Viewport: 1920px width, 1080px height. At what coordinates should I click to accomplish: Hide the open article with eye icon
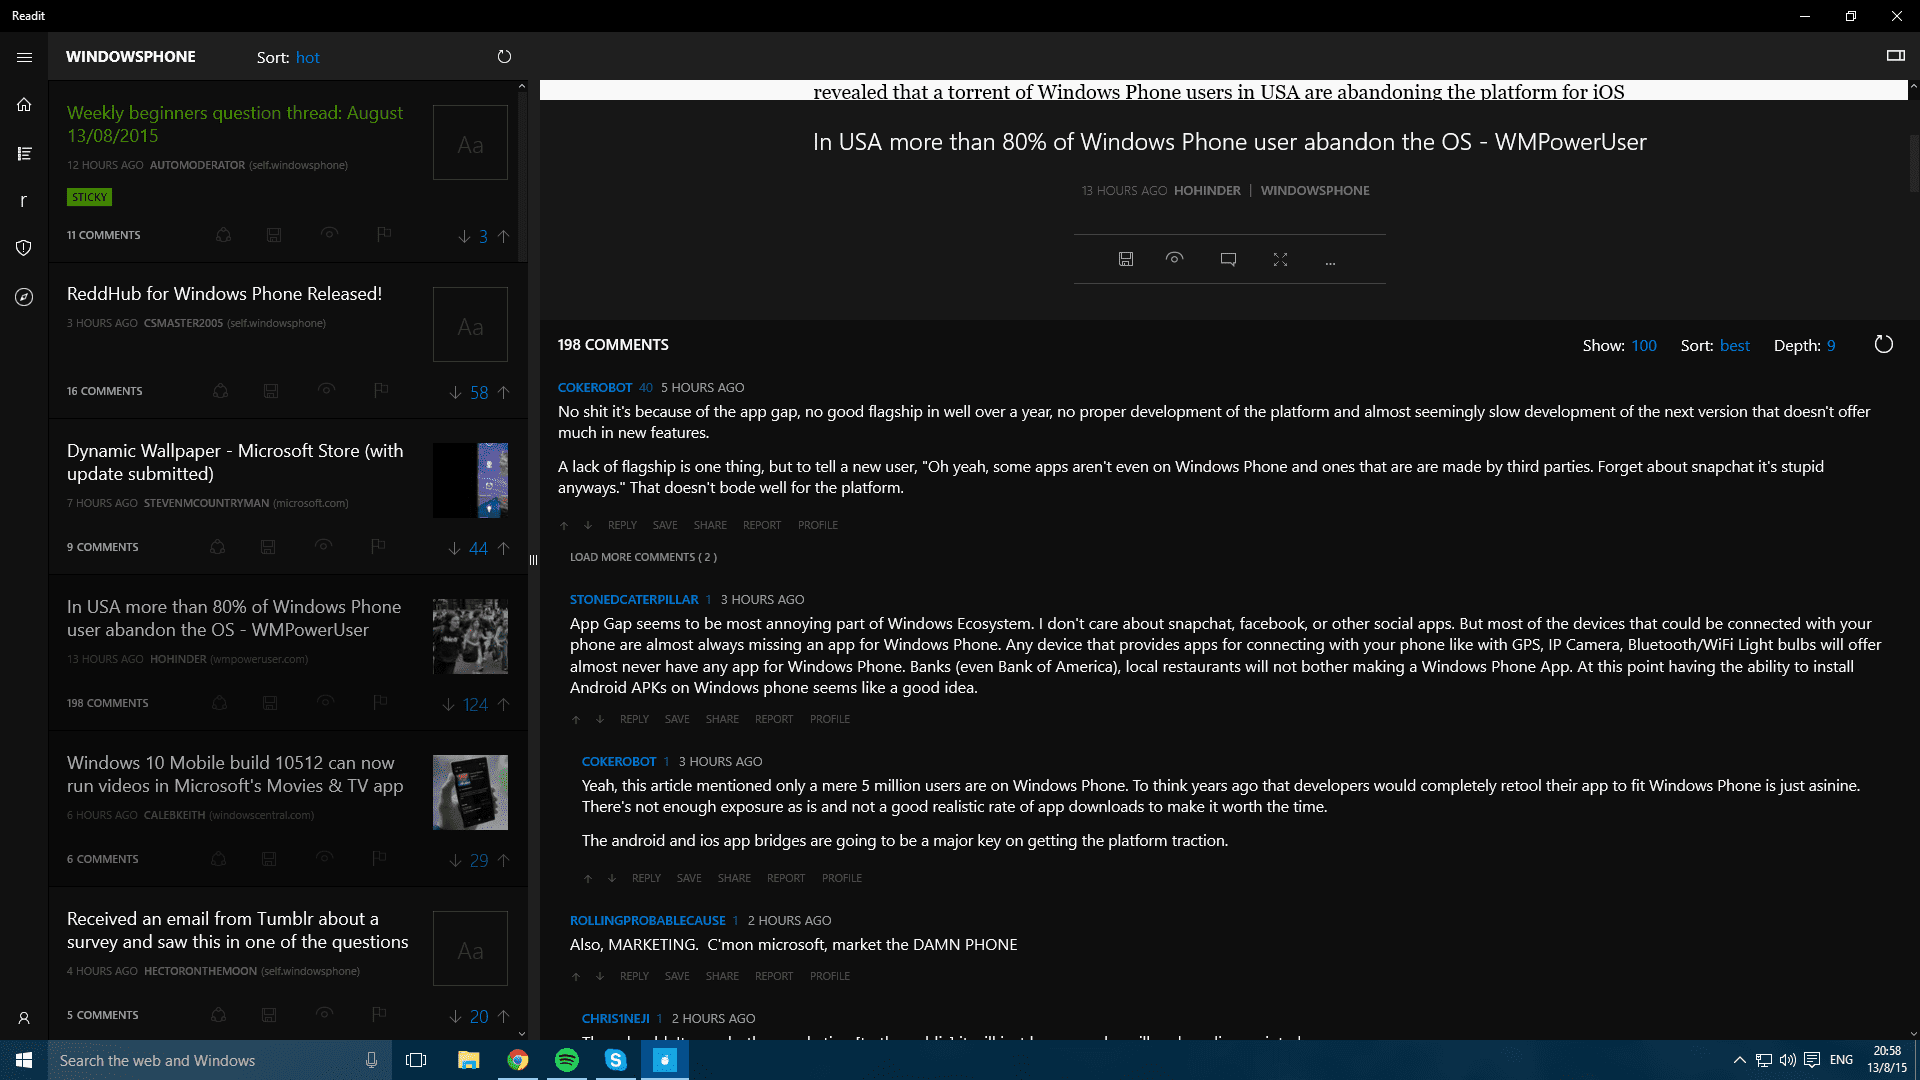coord(1174,258)
